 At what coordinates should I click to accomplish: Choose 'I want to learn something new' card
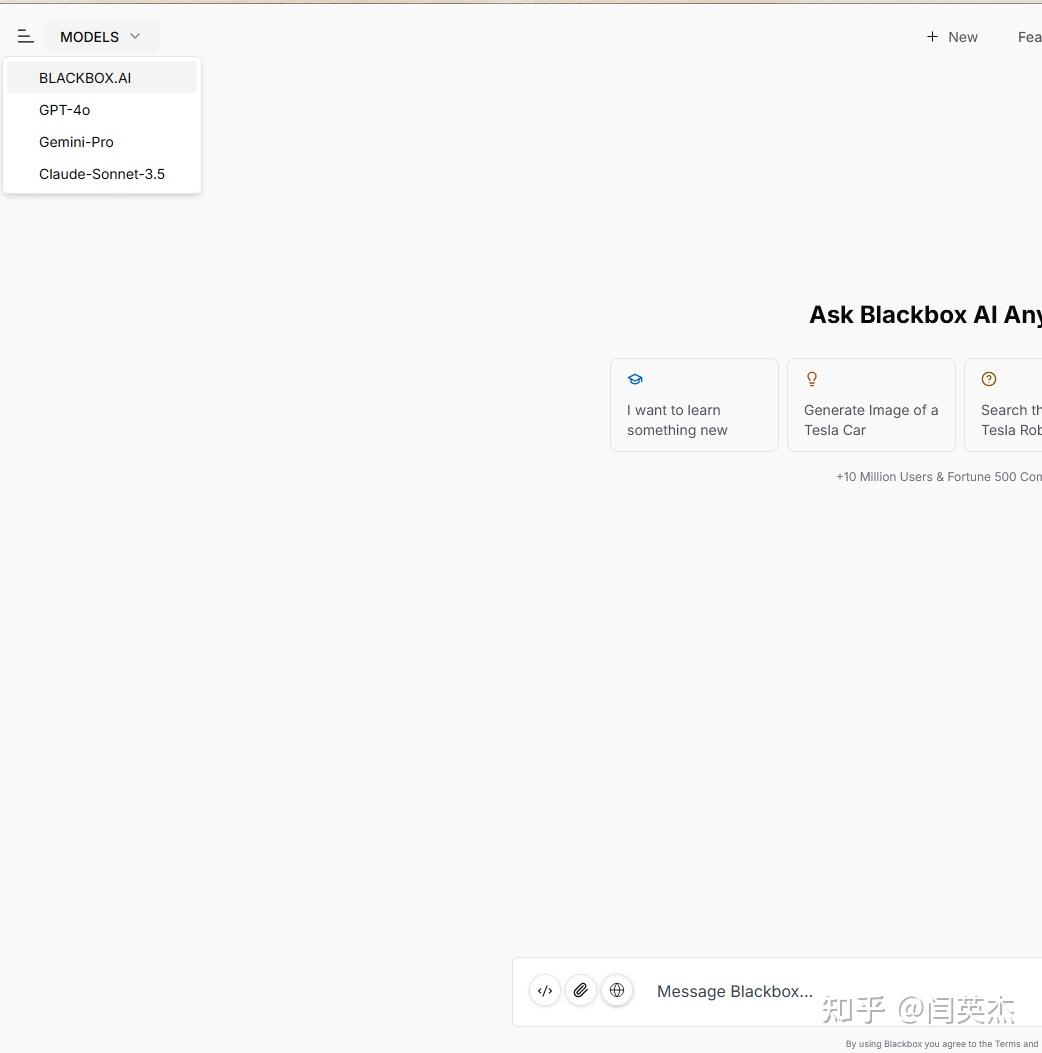tap(694, 405)
